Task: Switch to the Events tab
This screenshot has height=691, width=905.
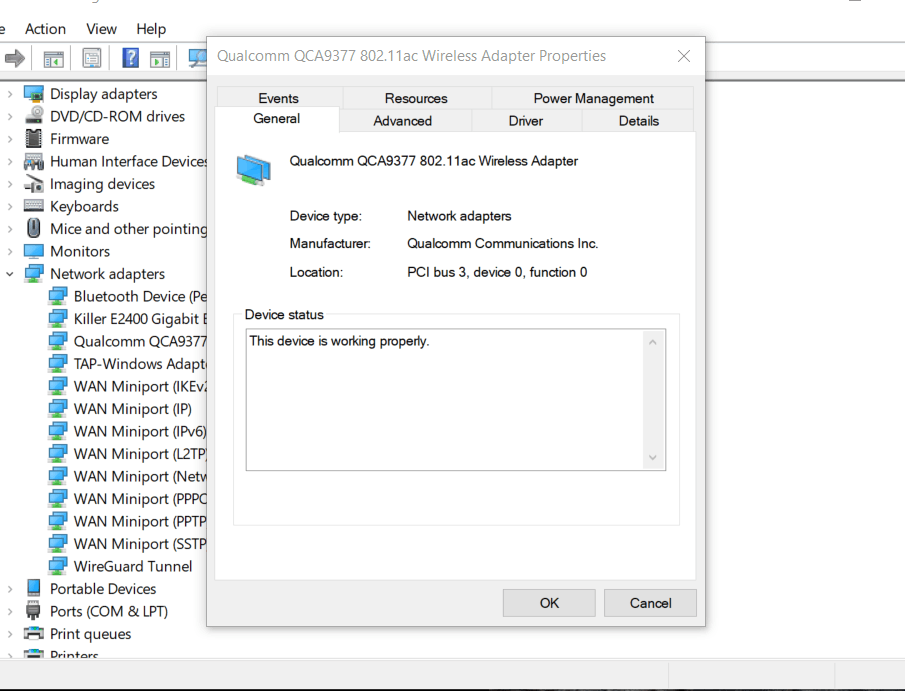Action: (279, 98)
